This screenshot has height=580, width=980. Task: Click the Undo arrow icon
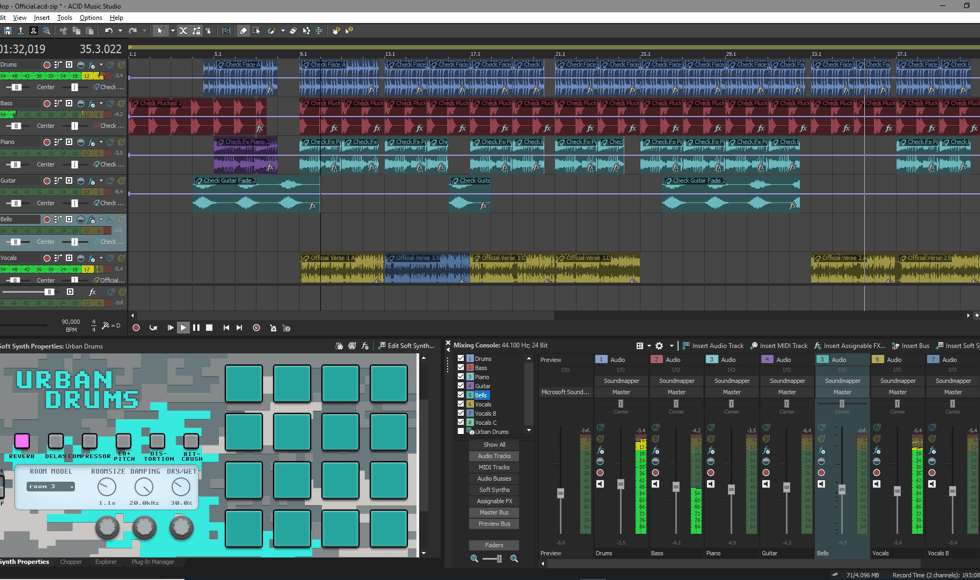coord(109,31)
